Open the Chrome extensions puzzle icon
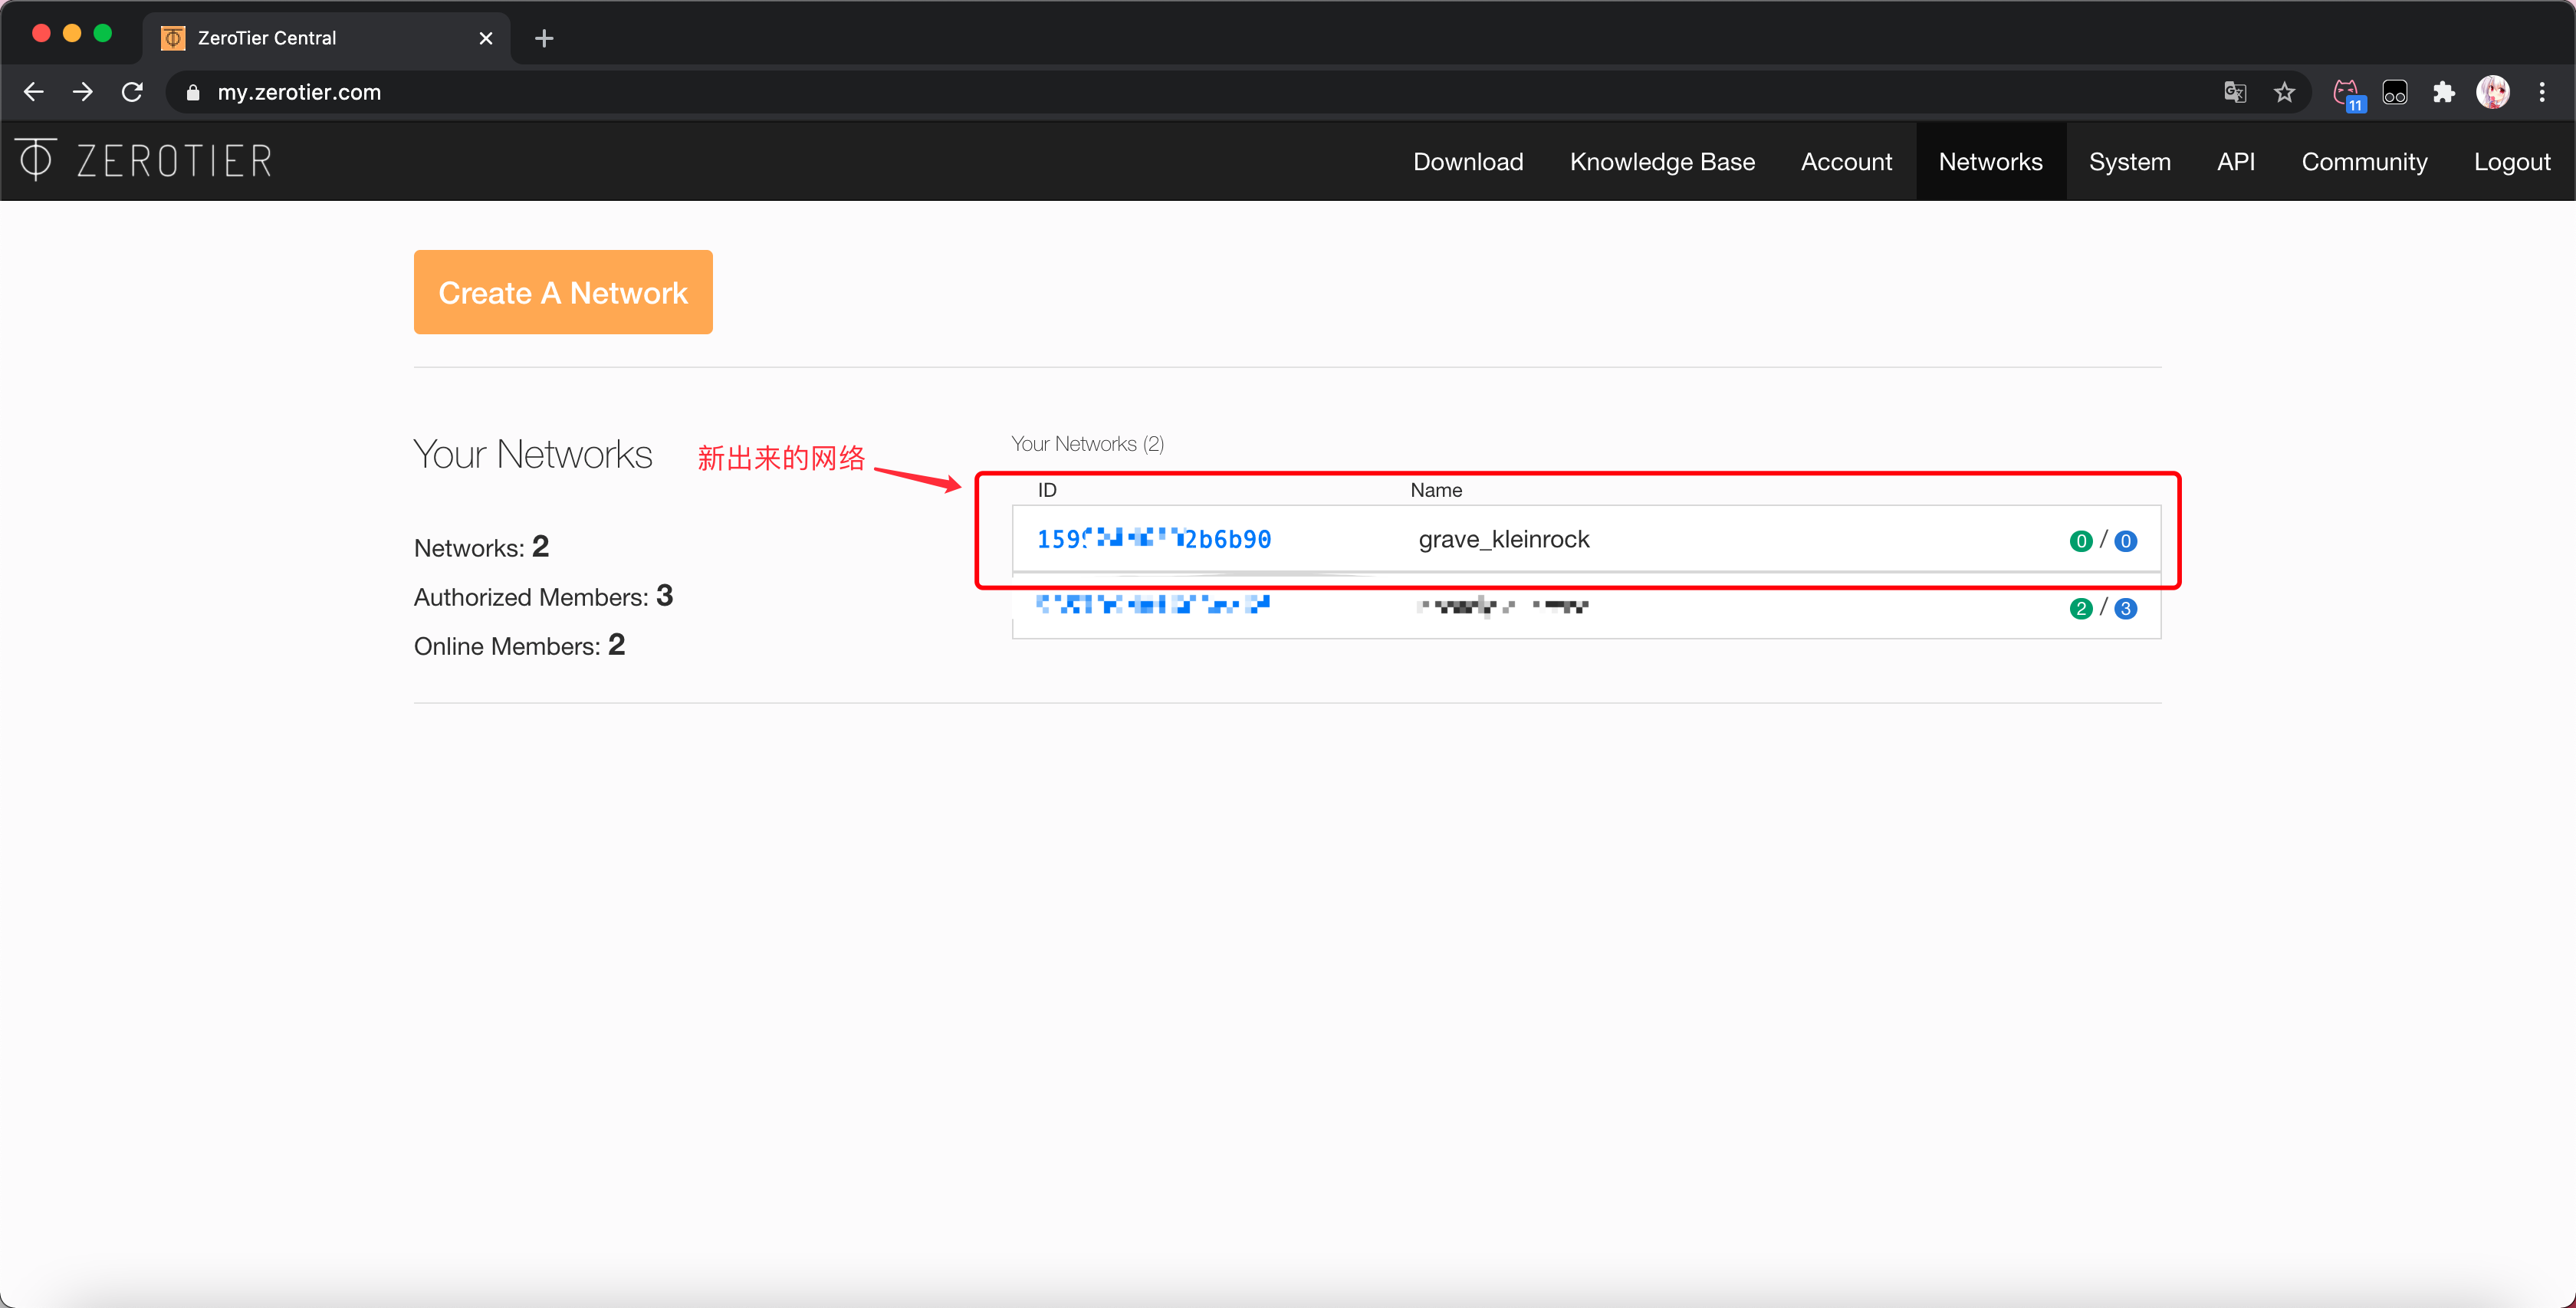 [x=2443, y=92]
